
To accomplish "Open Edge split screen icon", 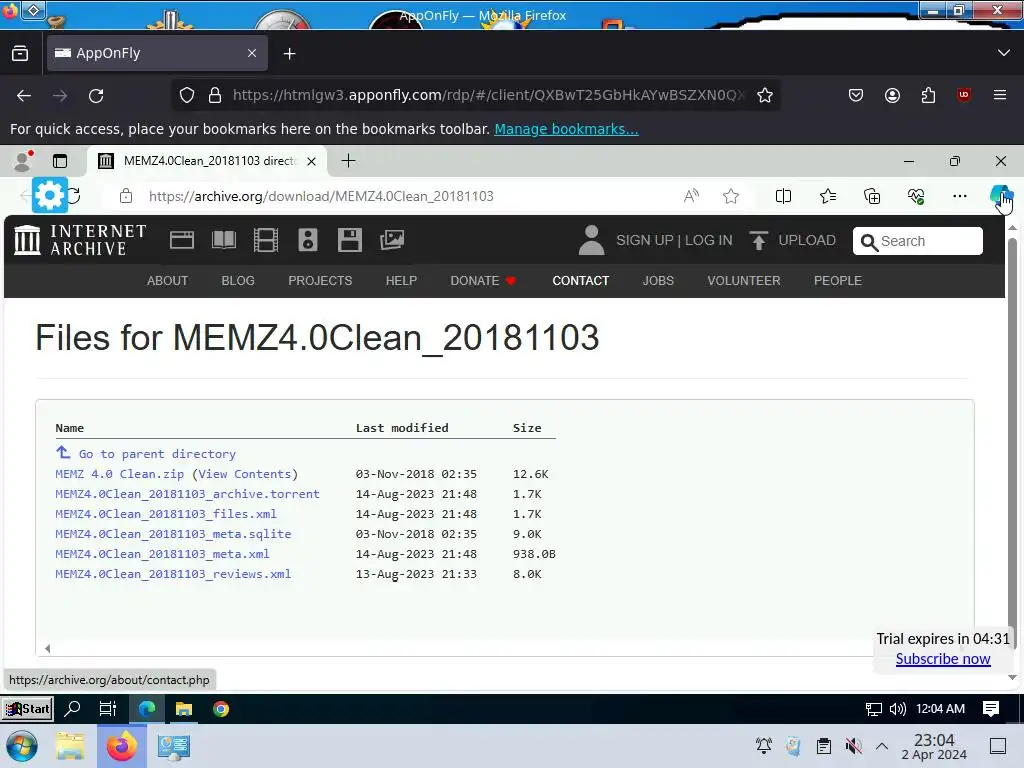I will coord(783,196).
